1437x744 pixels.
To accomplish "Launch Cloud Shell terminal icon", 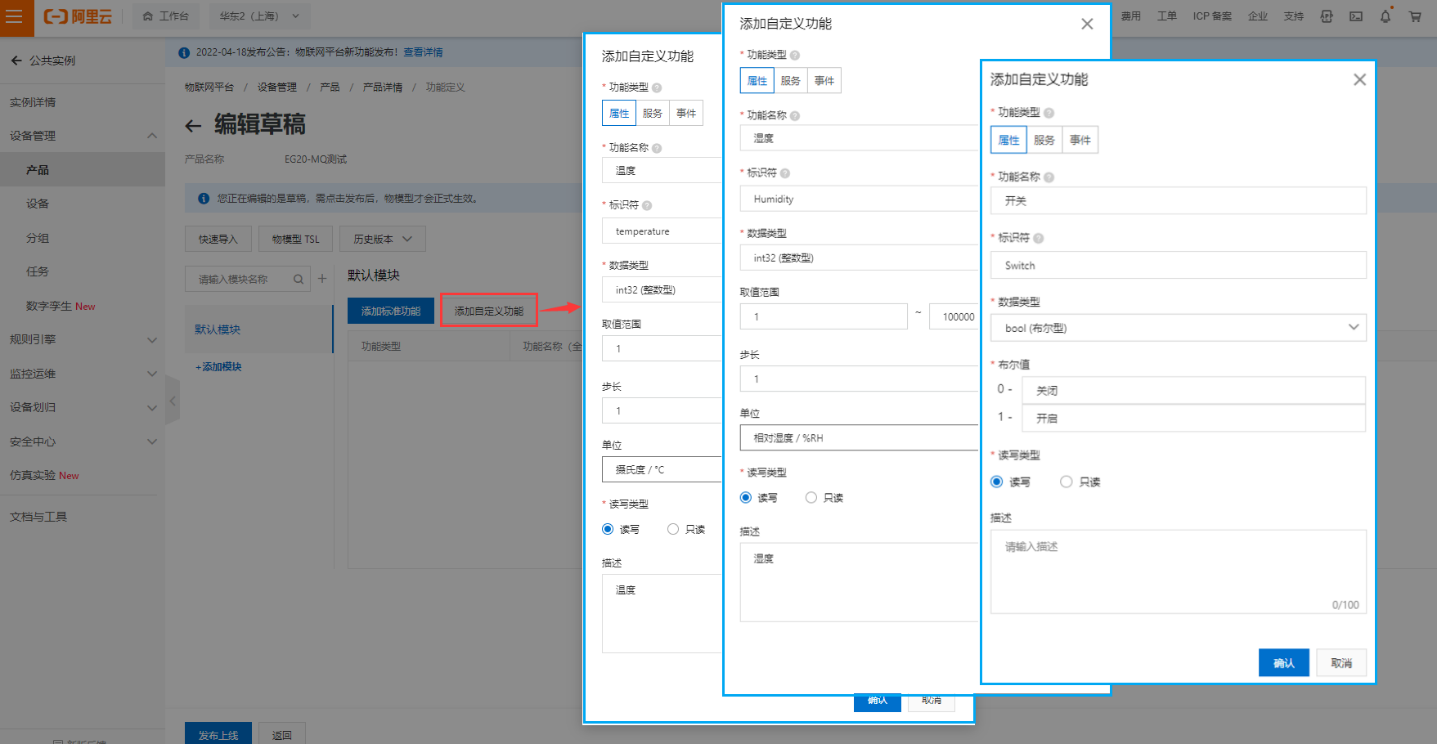I will click(x=1356, y=16).
